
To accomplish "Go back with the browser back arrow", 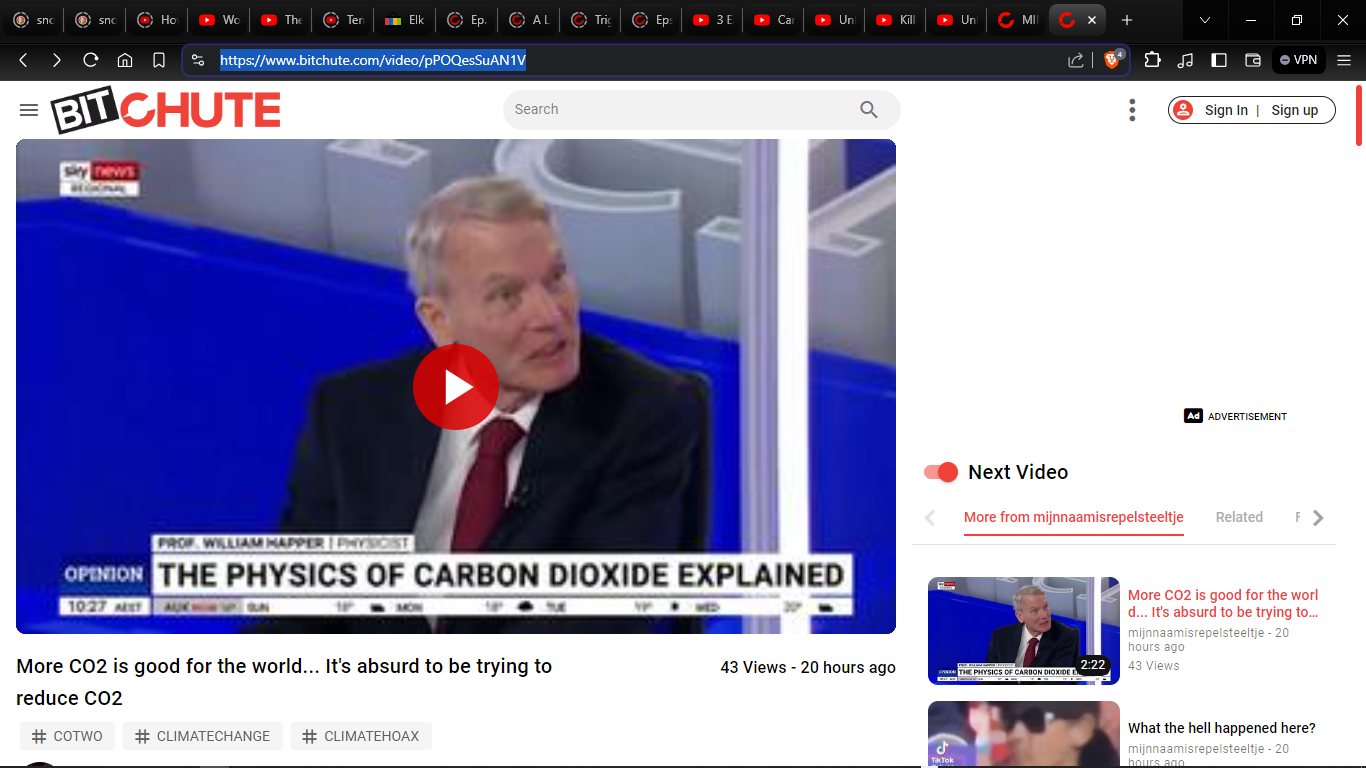I will (x=23, y=60).
